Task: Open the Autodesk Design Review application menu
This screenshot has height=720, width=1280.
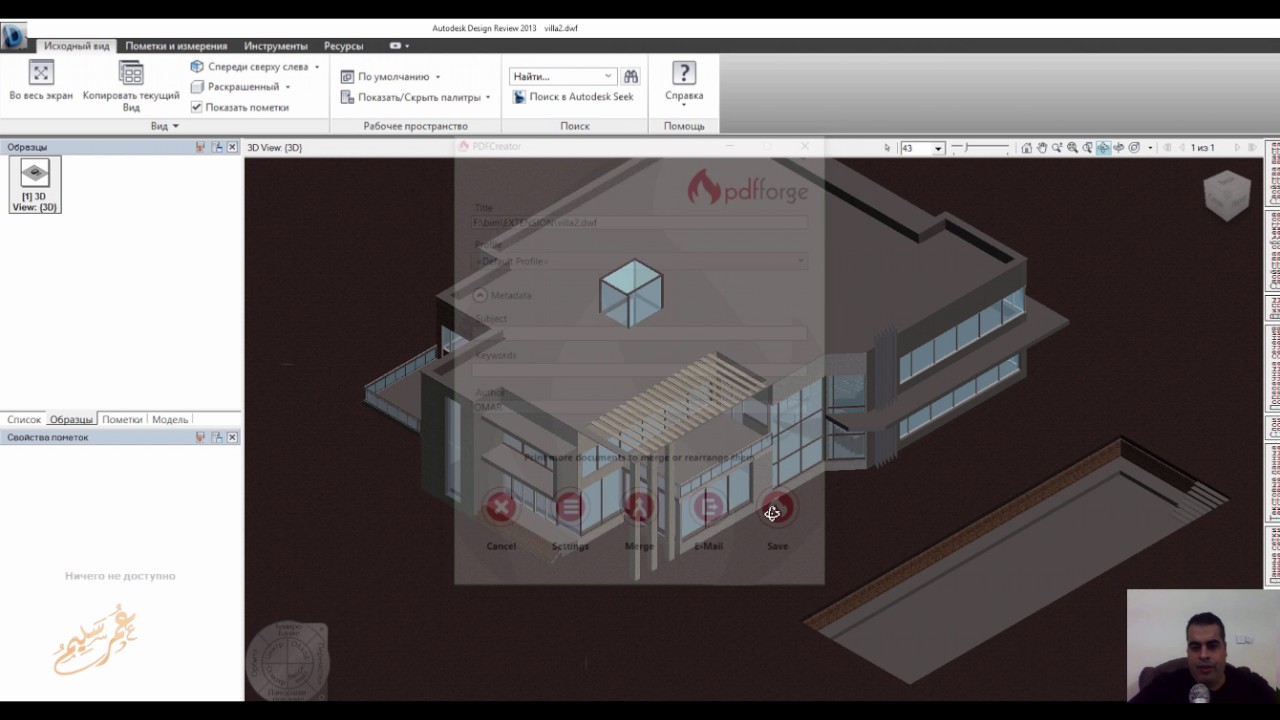Action: pos(14,37)
